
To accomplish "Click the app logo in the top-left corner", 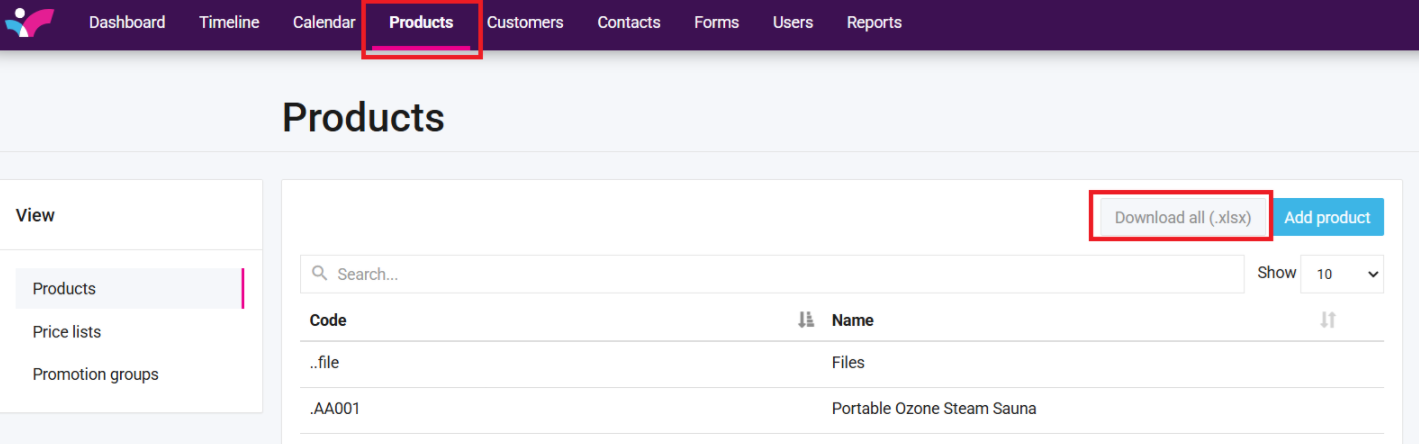I will pyautogui.click(x=29, y=21).
